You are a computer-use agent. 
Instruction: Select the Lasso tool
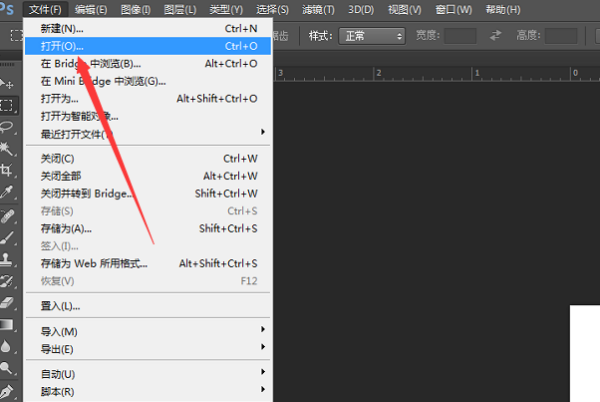tap(7, 127)
